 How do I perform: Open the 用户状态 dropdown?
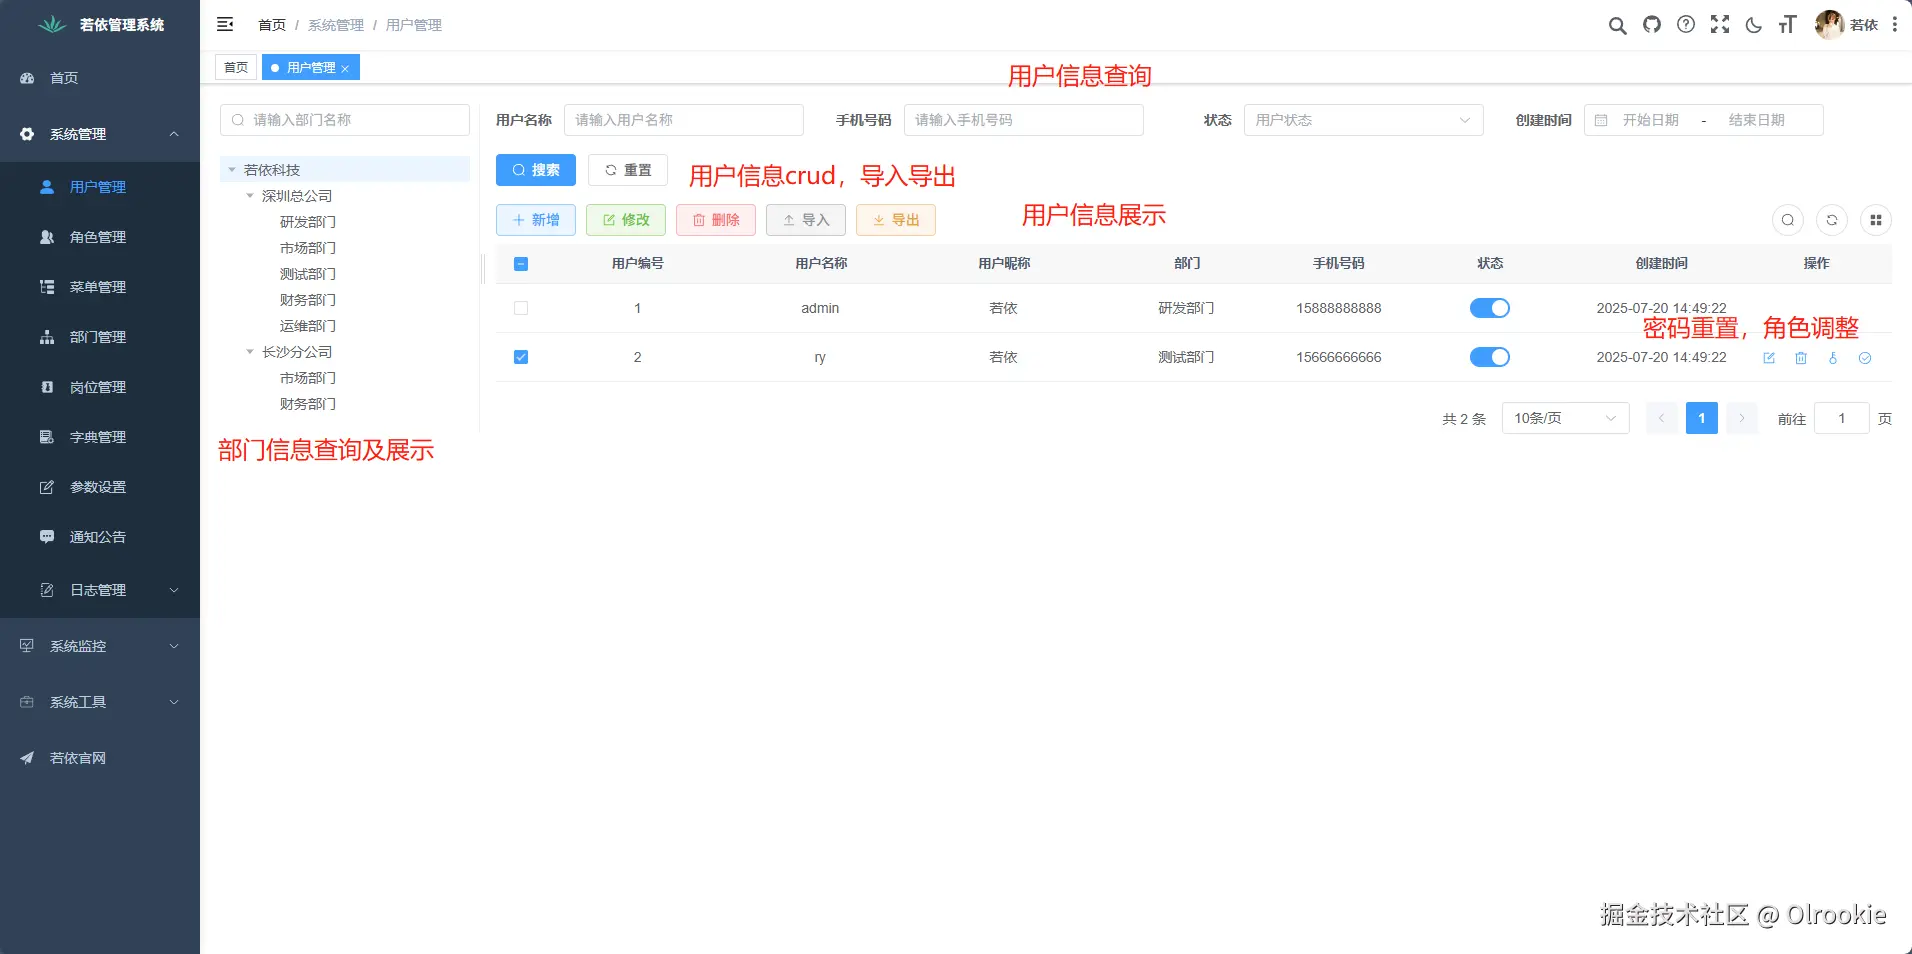(x=1362, y=119)
